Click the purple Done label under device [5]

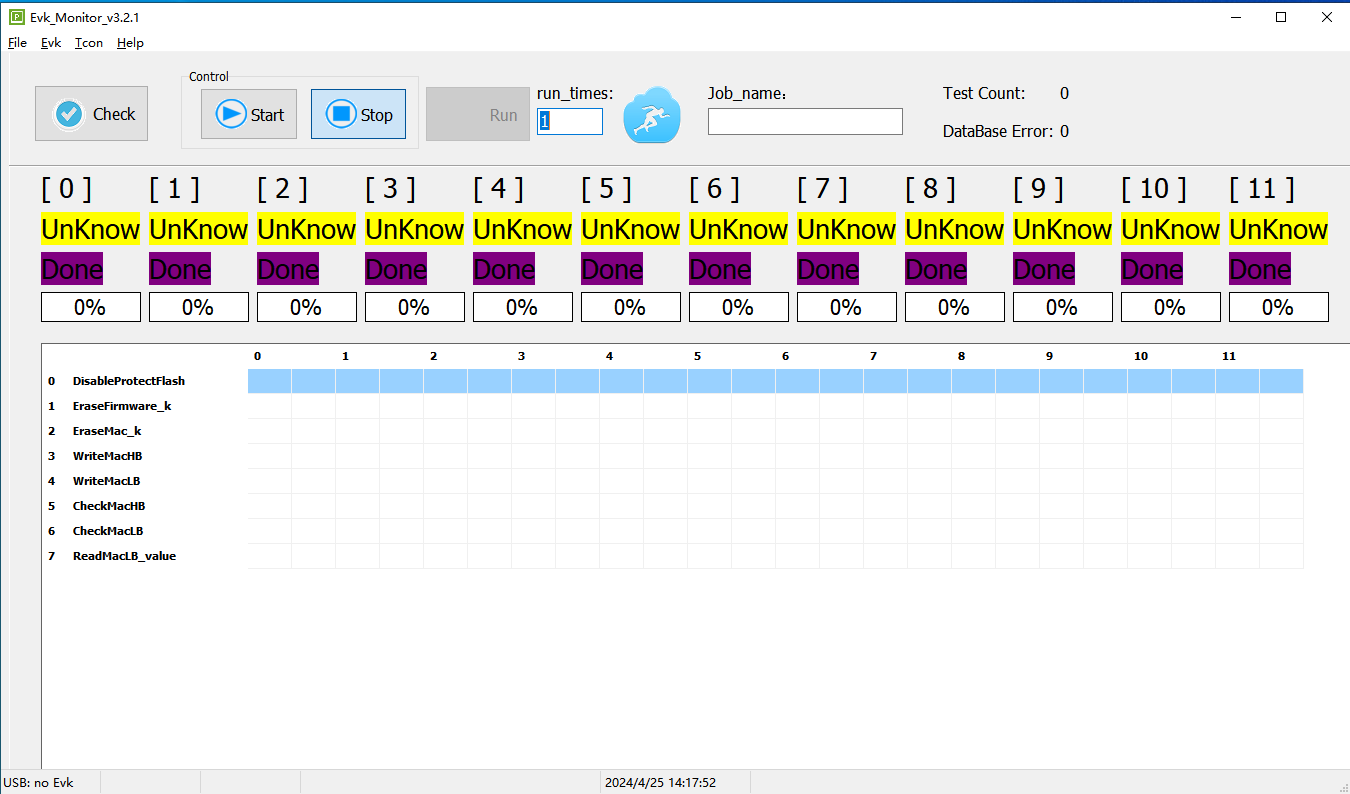[x=611, y=269]
